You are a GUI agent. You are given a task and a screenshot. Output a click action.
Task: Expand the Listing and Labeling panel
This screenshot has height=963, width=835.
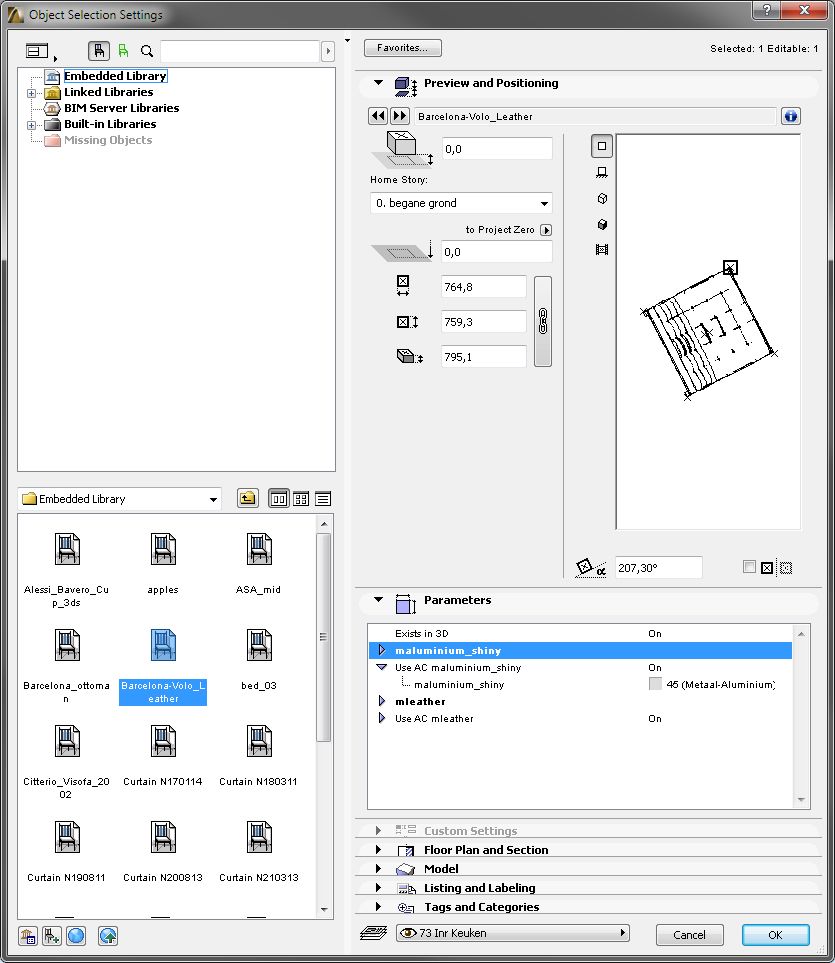[x=378, y=887]
